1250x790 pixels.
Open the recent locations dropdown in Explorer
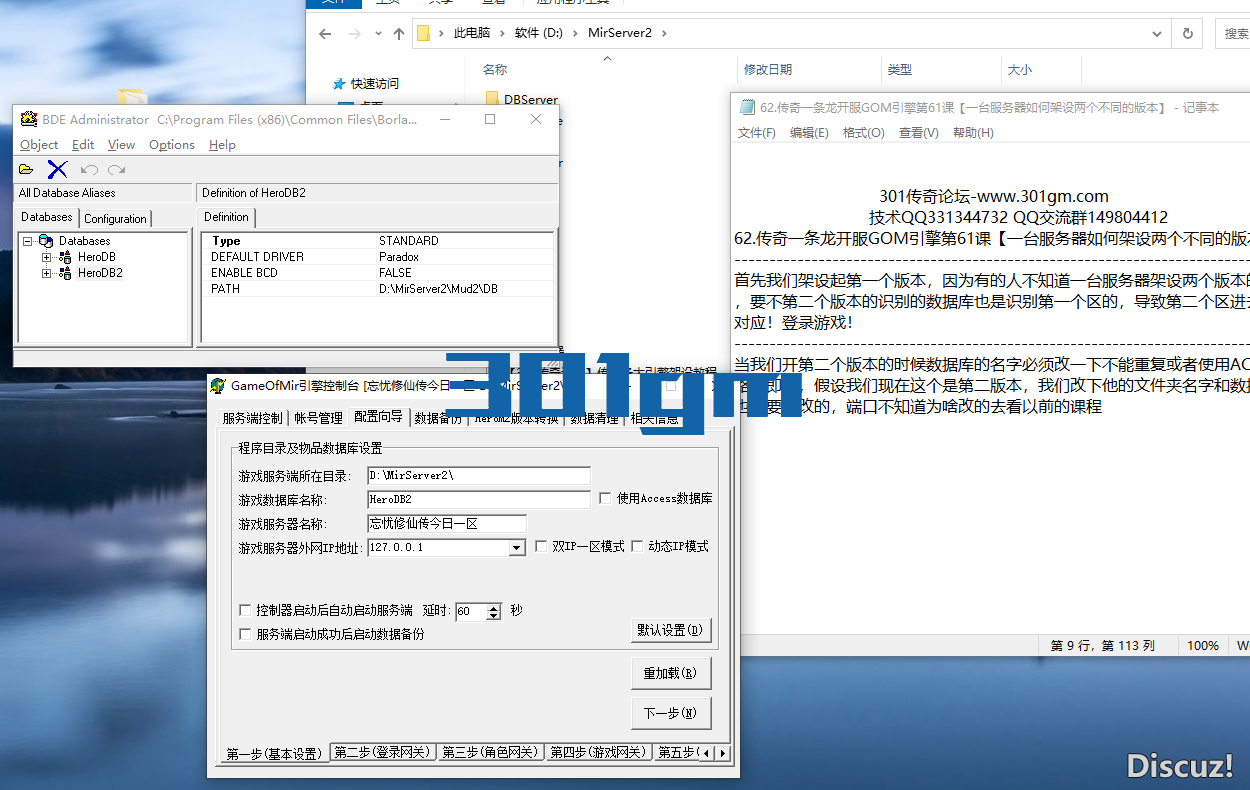click(378, 34)
